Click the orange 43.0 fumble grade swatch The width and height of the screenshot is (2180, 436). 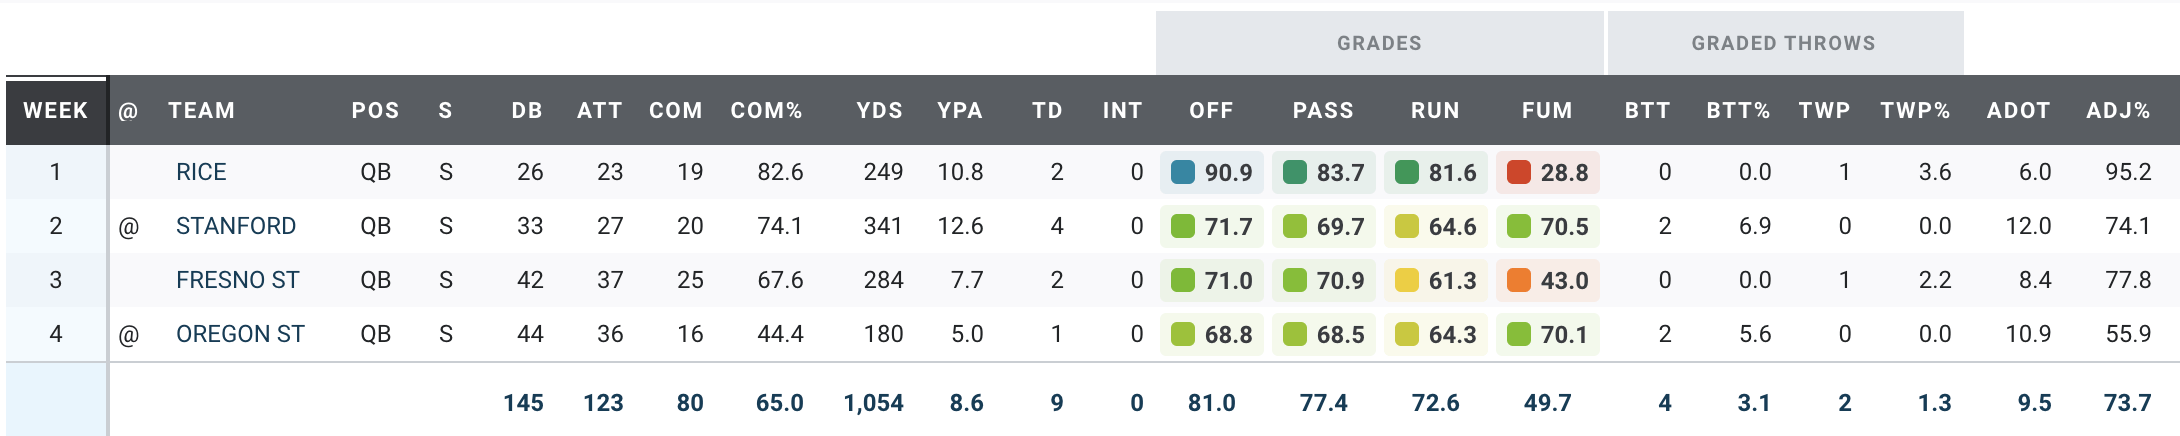(1519, 280)
